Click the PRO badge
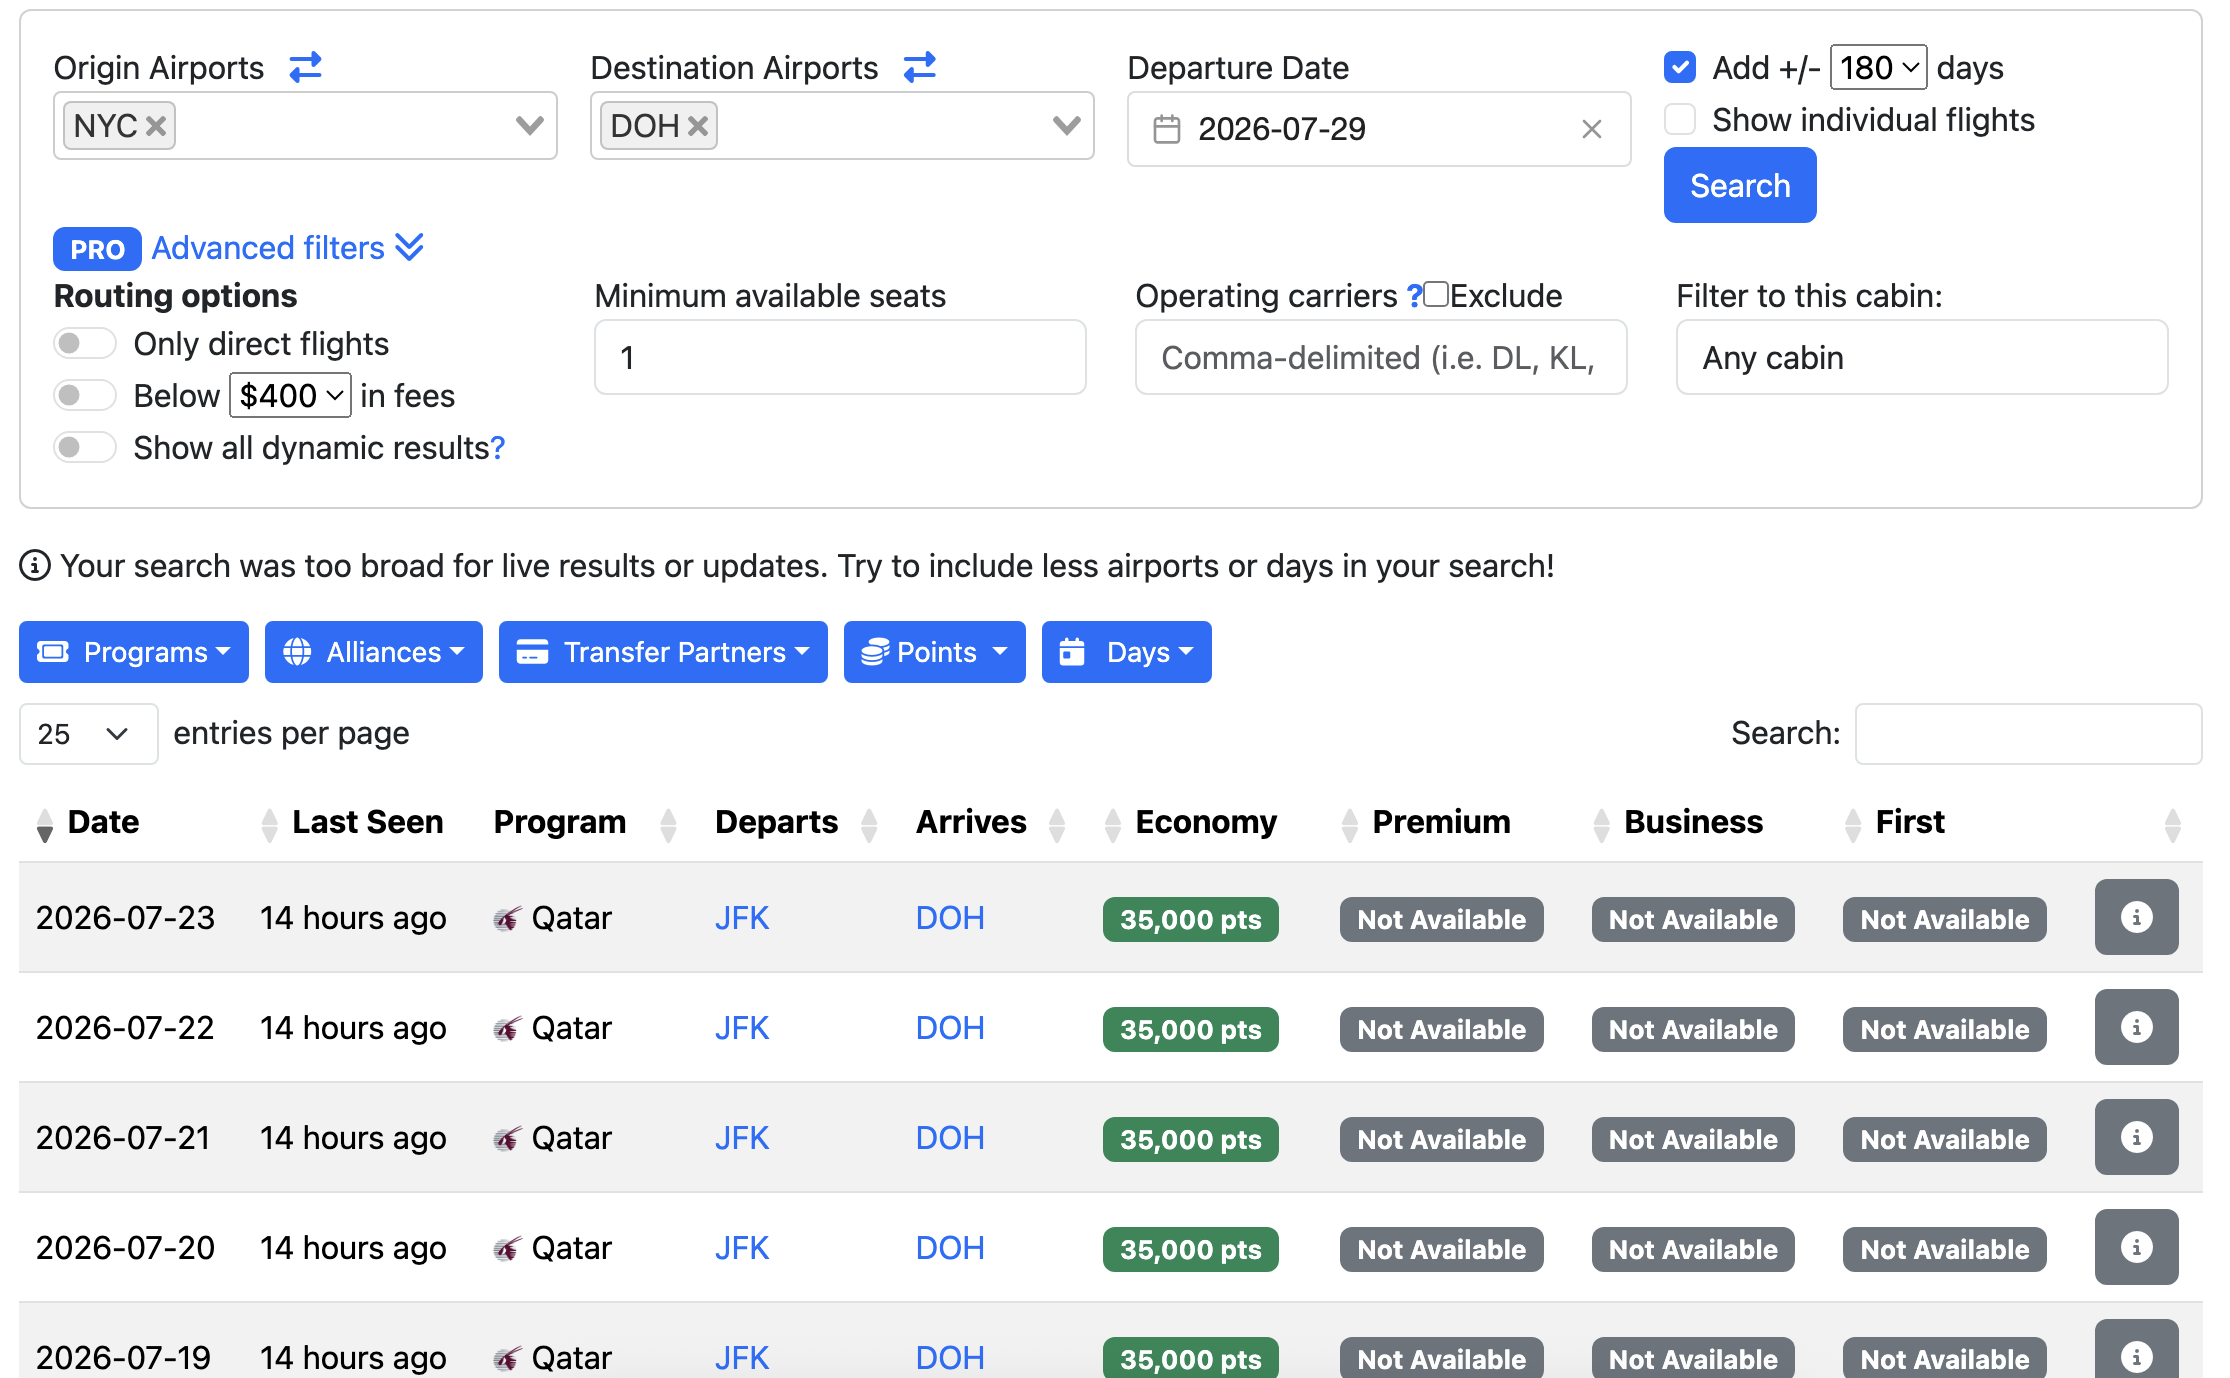 click(x=97, y=249)
